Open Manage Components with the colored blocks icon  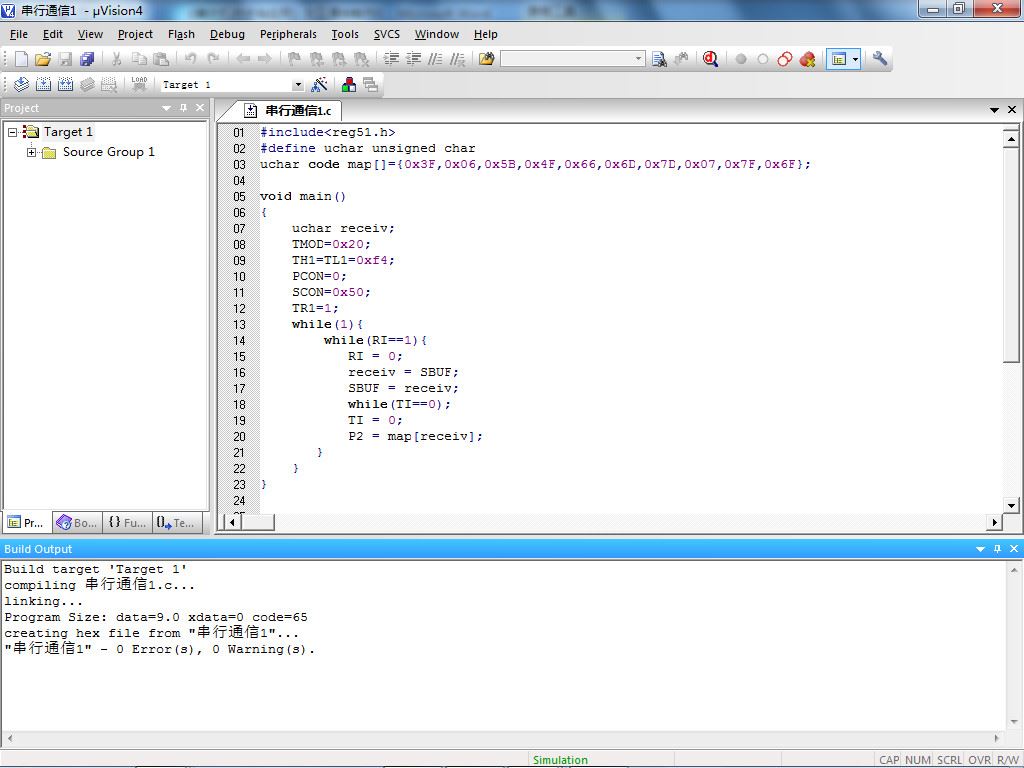(349, 84)
